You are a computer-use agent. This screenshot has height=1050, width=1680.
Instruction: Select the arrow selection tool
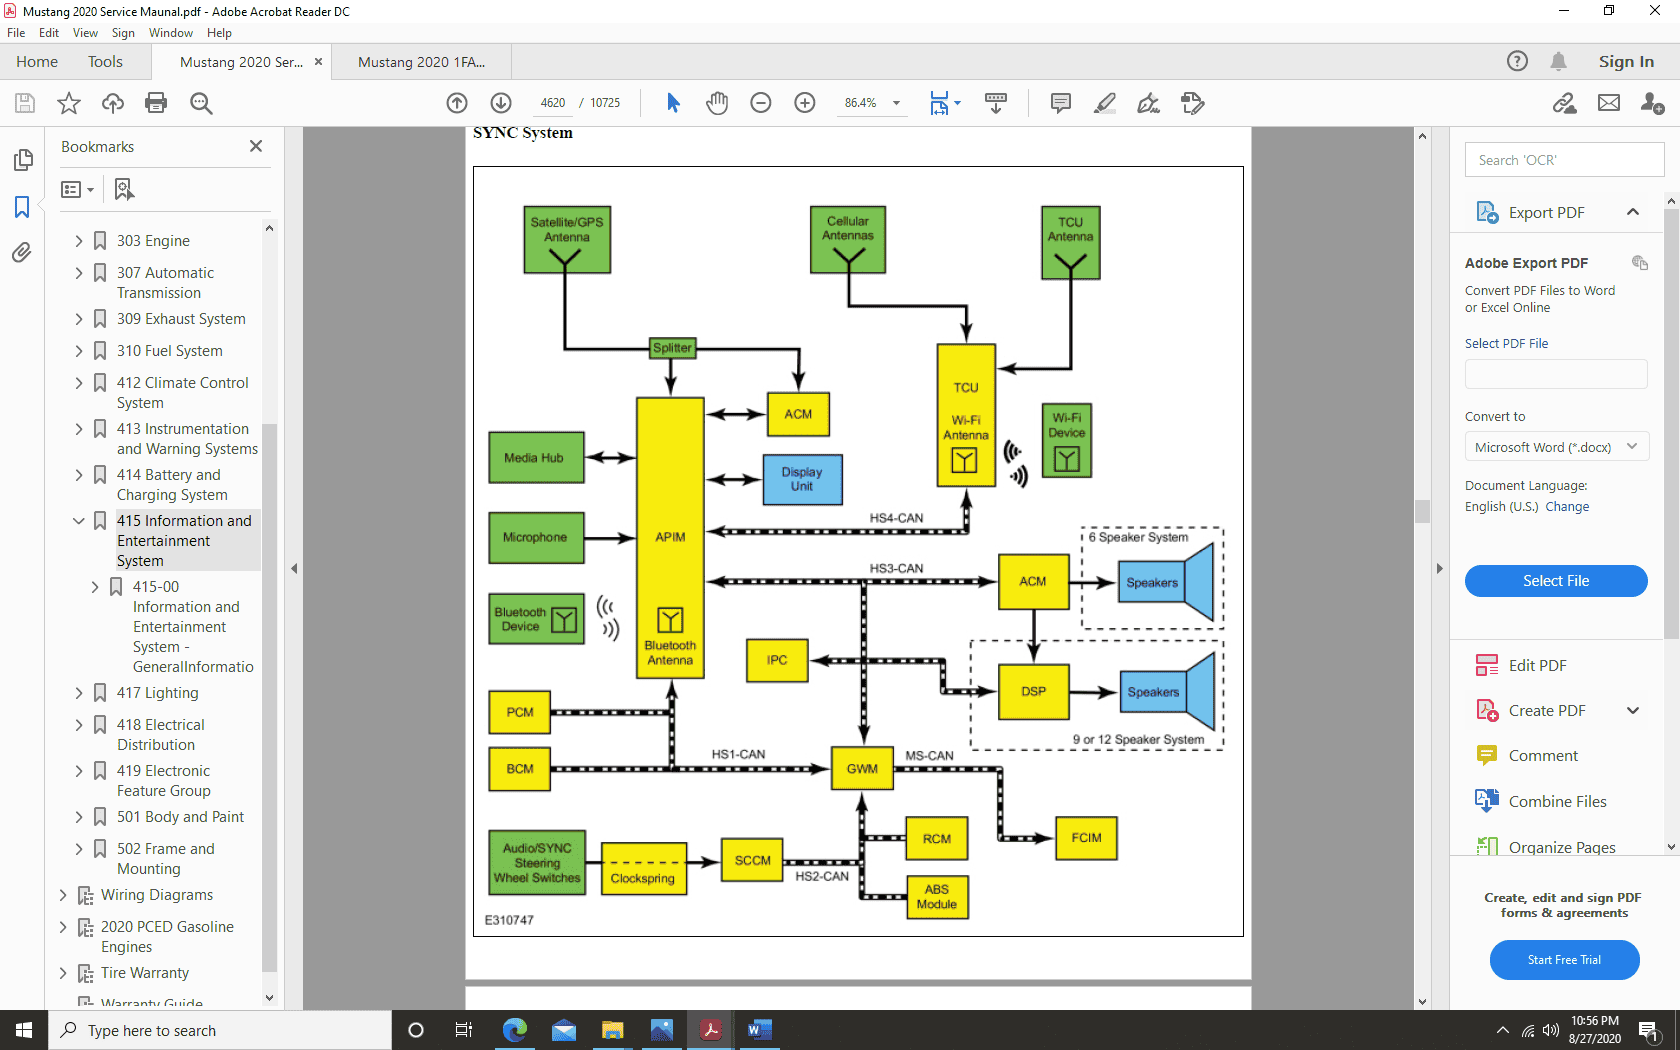(673, 103)
